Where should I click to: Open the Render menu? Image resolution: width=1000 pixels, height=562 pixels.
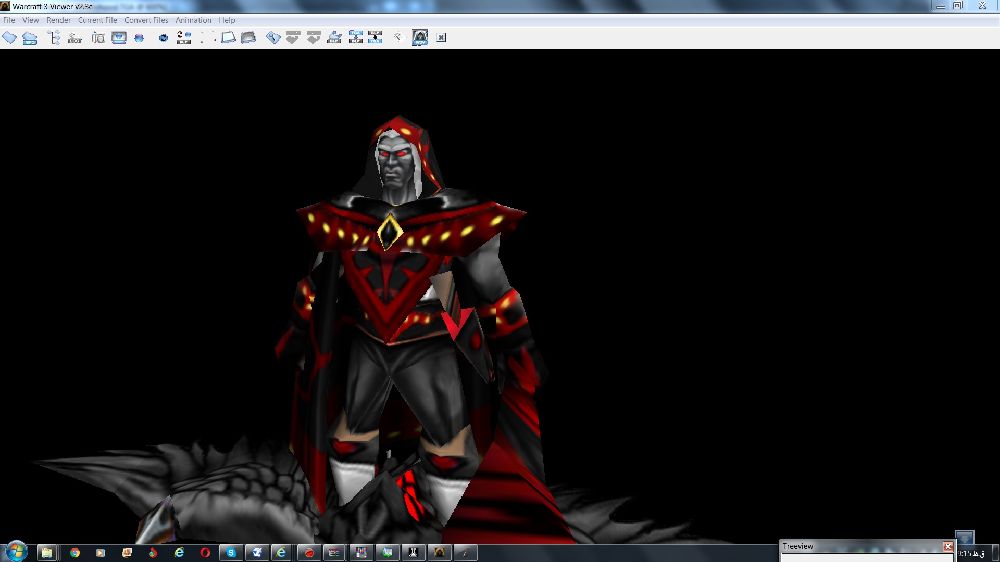(58, 20)
